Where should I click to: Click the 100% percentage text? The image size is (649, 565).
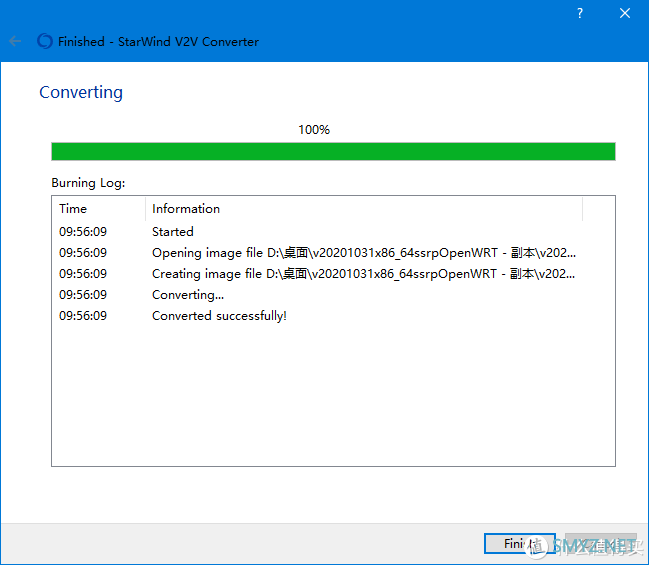coord(314,130)
